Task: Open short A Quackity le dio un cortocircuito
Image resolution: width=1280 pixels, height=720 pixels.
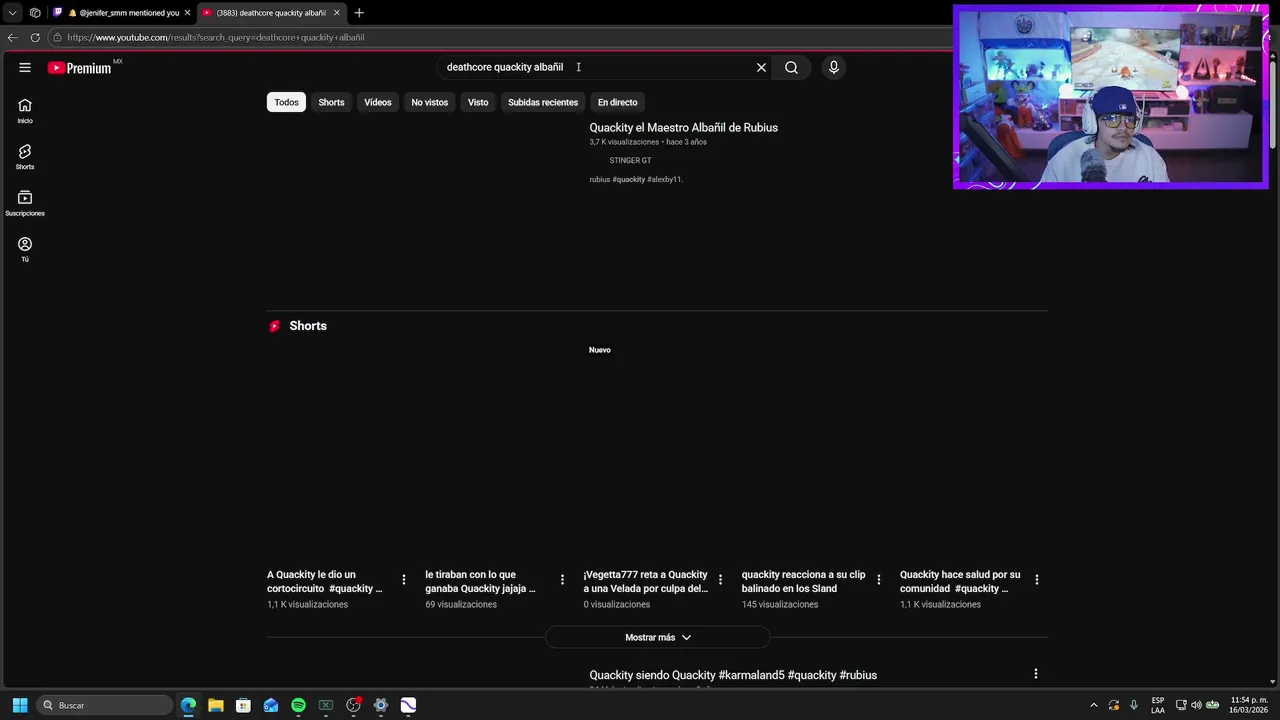Action: 325,581
